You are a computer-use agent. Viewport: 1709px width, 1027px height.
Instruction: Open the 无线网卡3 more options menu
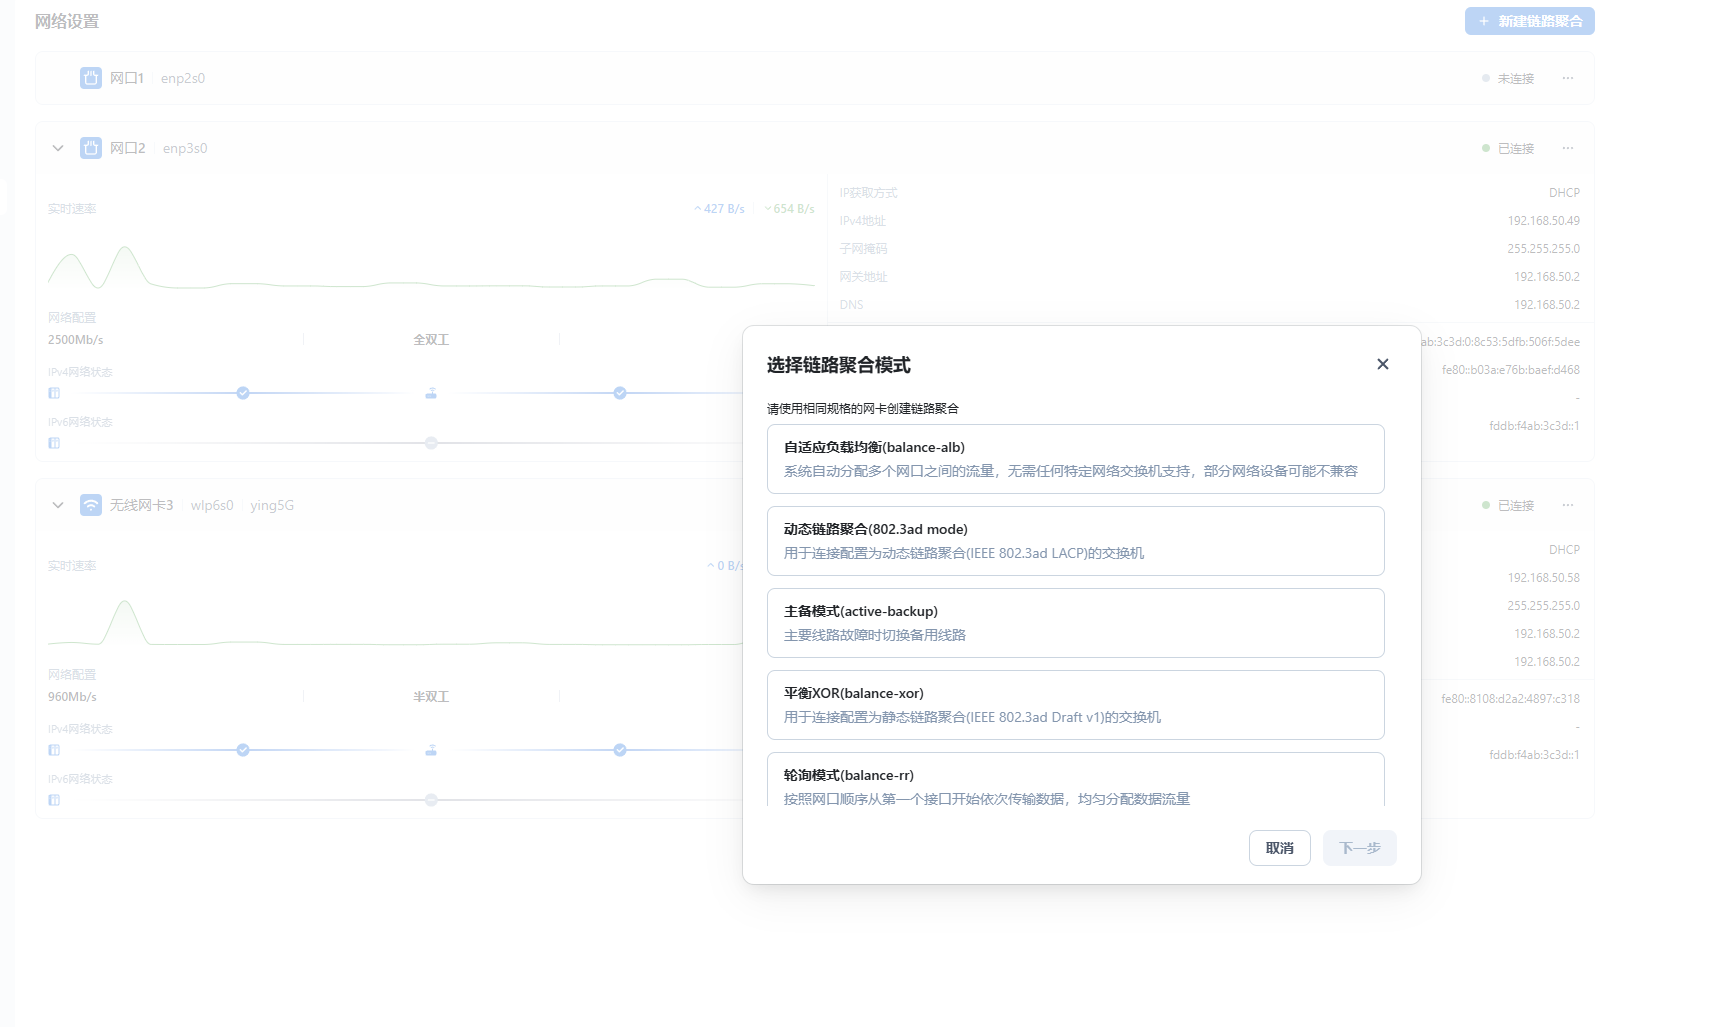pos(1567,505)
